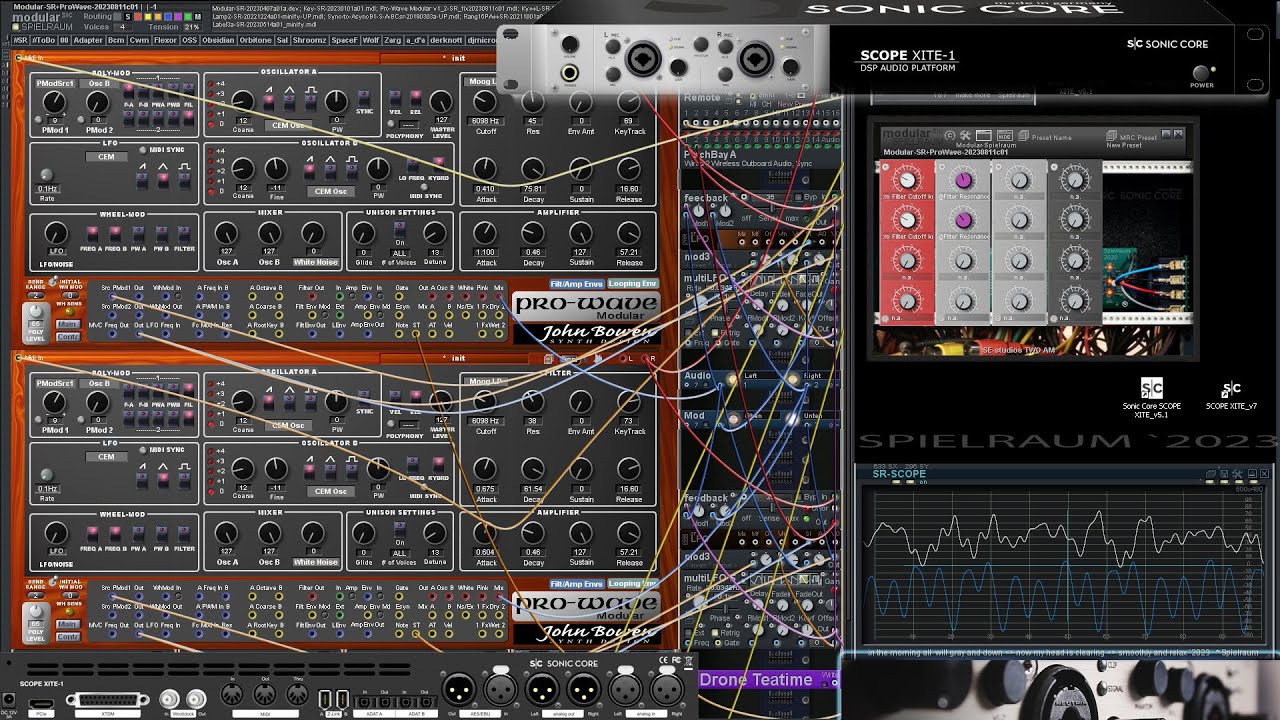The width and height of the screenshot is (1280, 720).
Task: Open White Noise source dropdown in upper Mixer
Action: coord(314,262)
